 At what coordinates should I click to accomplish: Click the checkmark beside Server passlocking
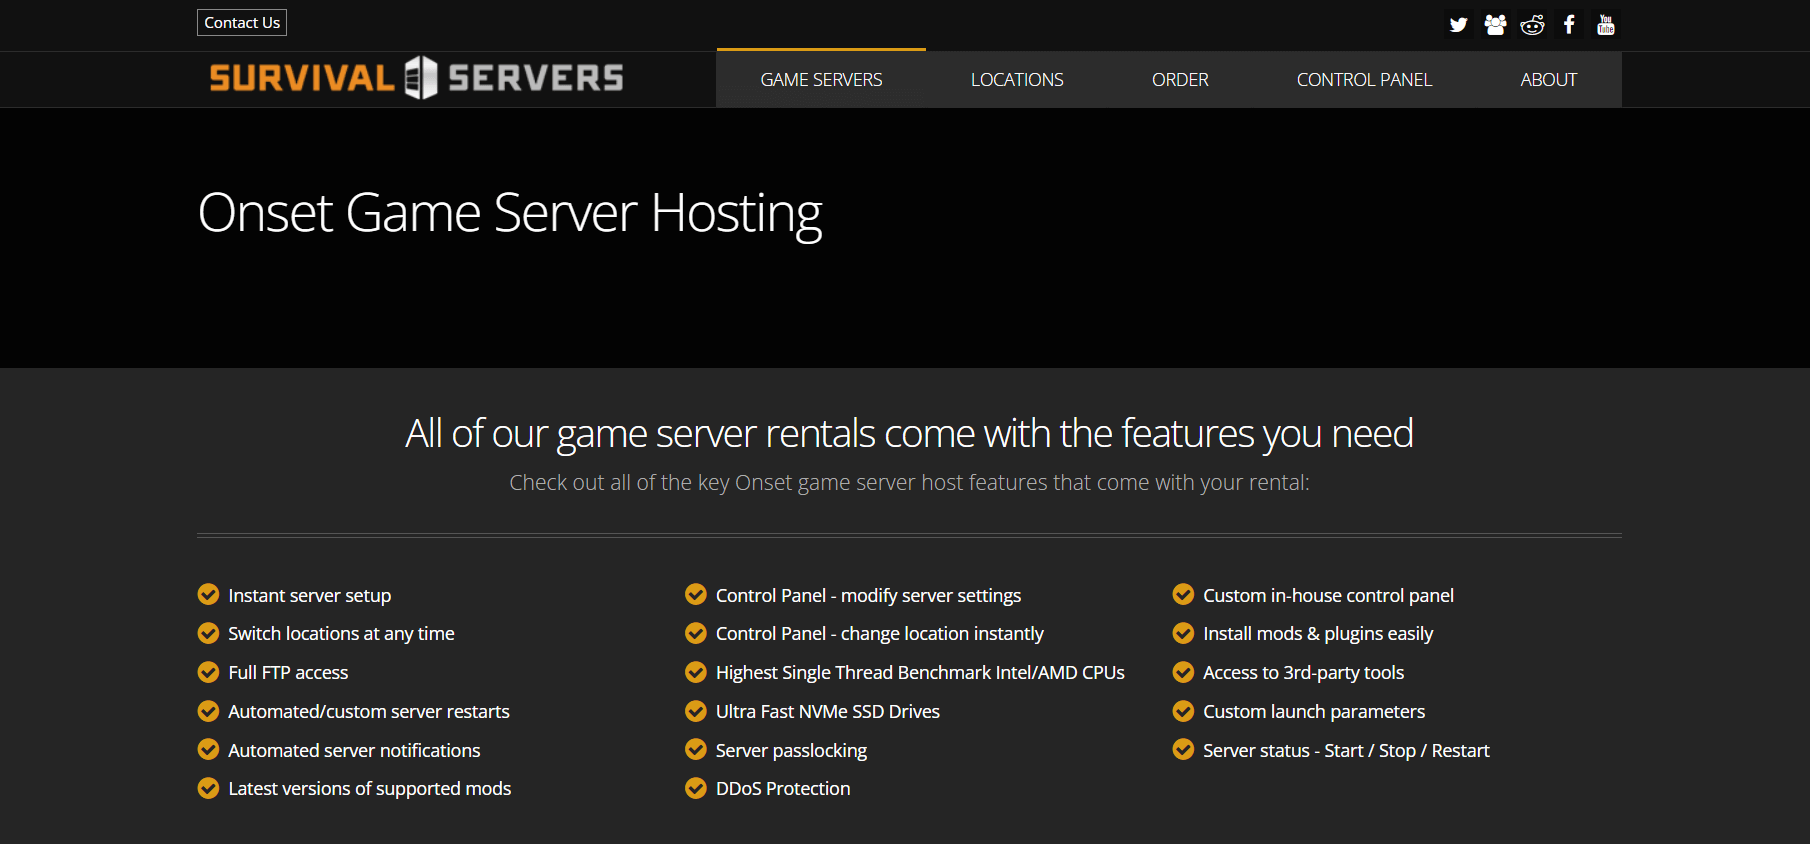click(x=695, y=749)
